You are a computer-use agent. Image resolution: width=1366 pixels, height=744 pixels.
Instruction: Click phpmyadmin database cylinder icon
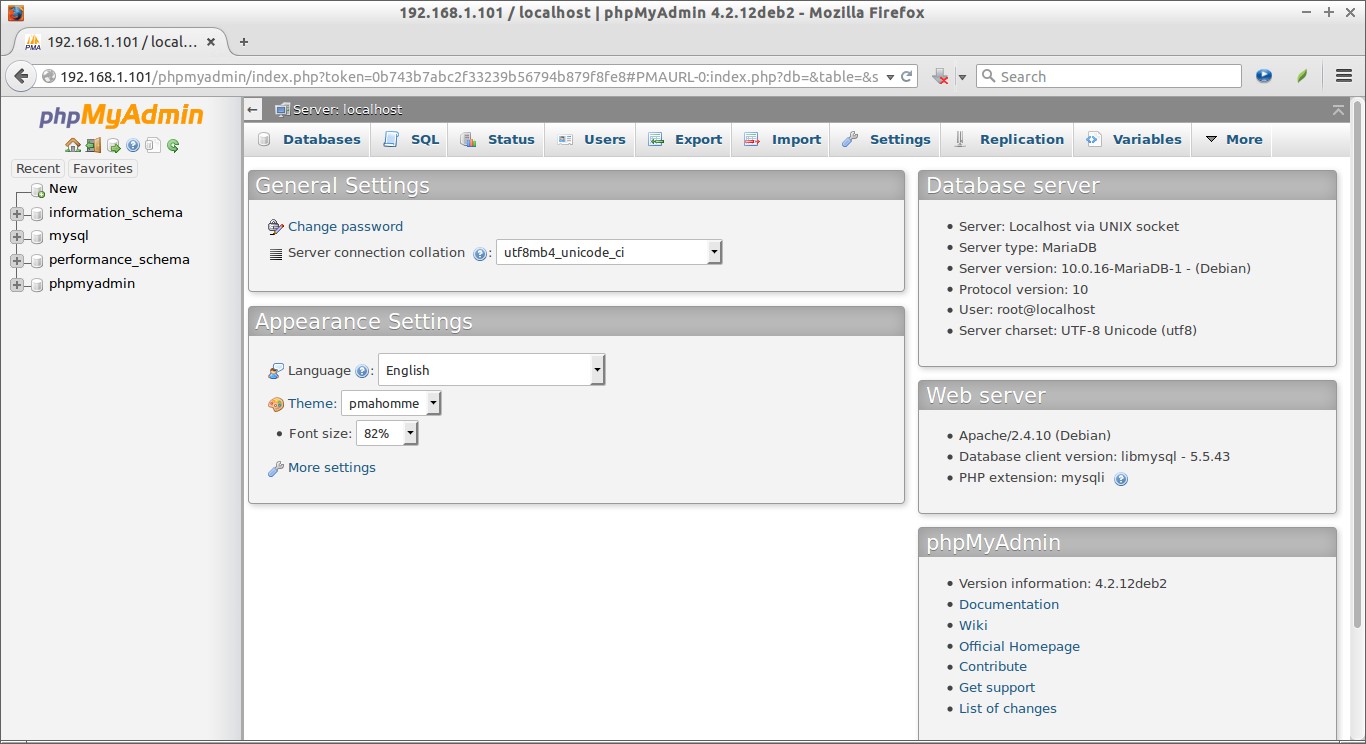point(37,284)
